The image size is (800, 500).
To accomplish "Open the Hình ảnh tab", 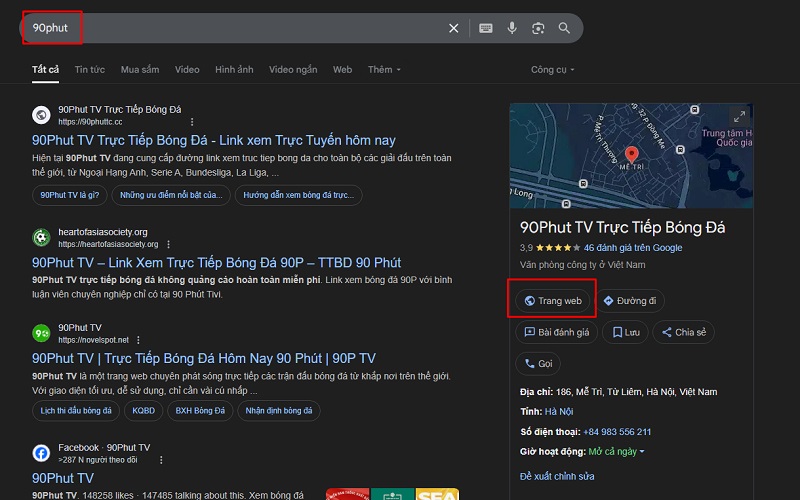I will [234, 69].
